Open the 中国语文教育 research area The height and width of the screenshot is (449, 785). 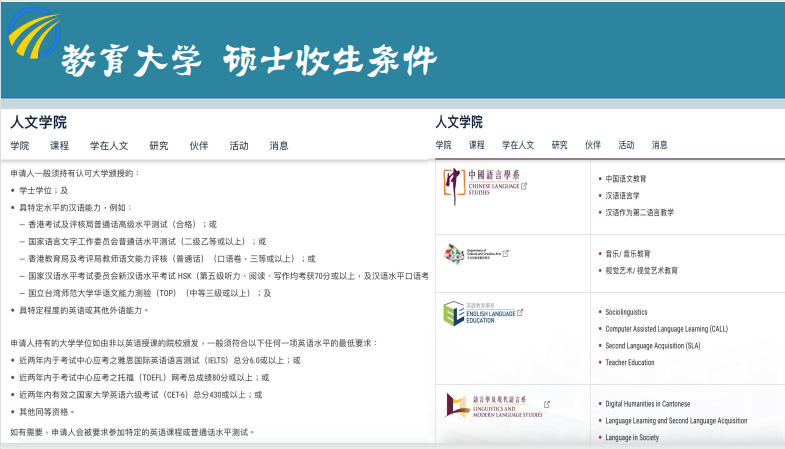click(626, 179)
